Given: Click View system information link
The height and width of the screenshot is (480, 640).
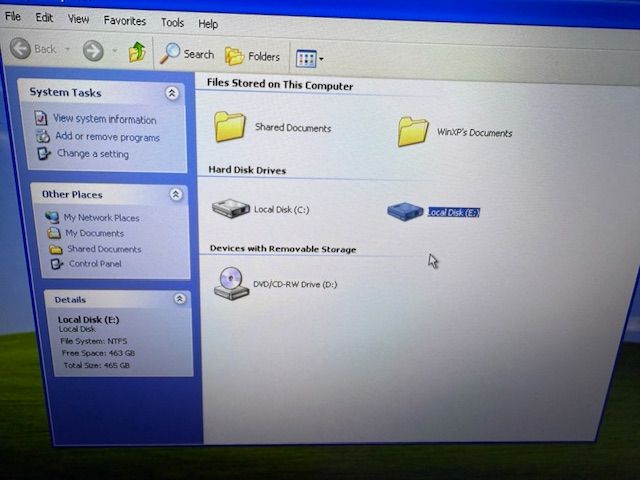Looking at the screenshot, I should 104,119.
